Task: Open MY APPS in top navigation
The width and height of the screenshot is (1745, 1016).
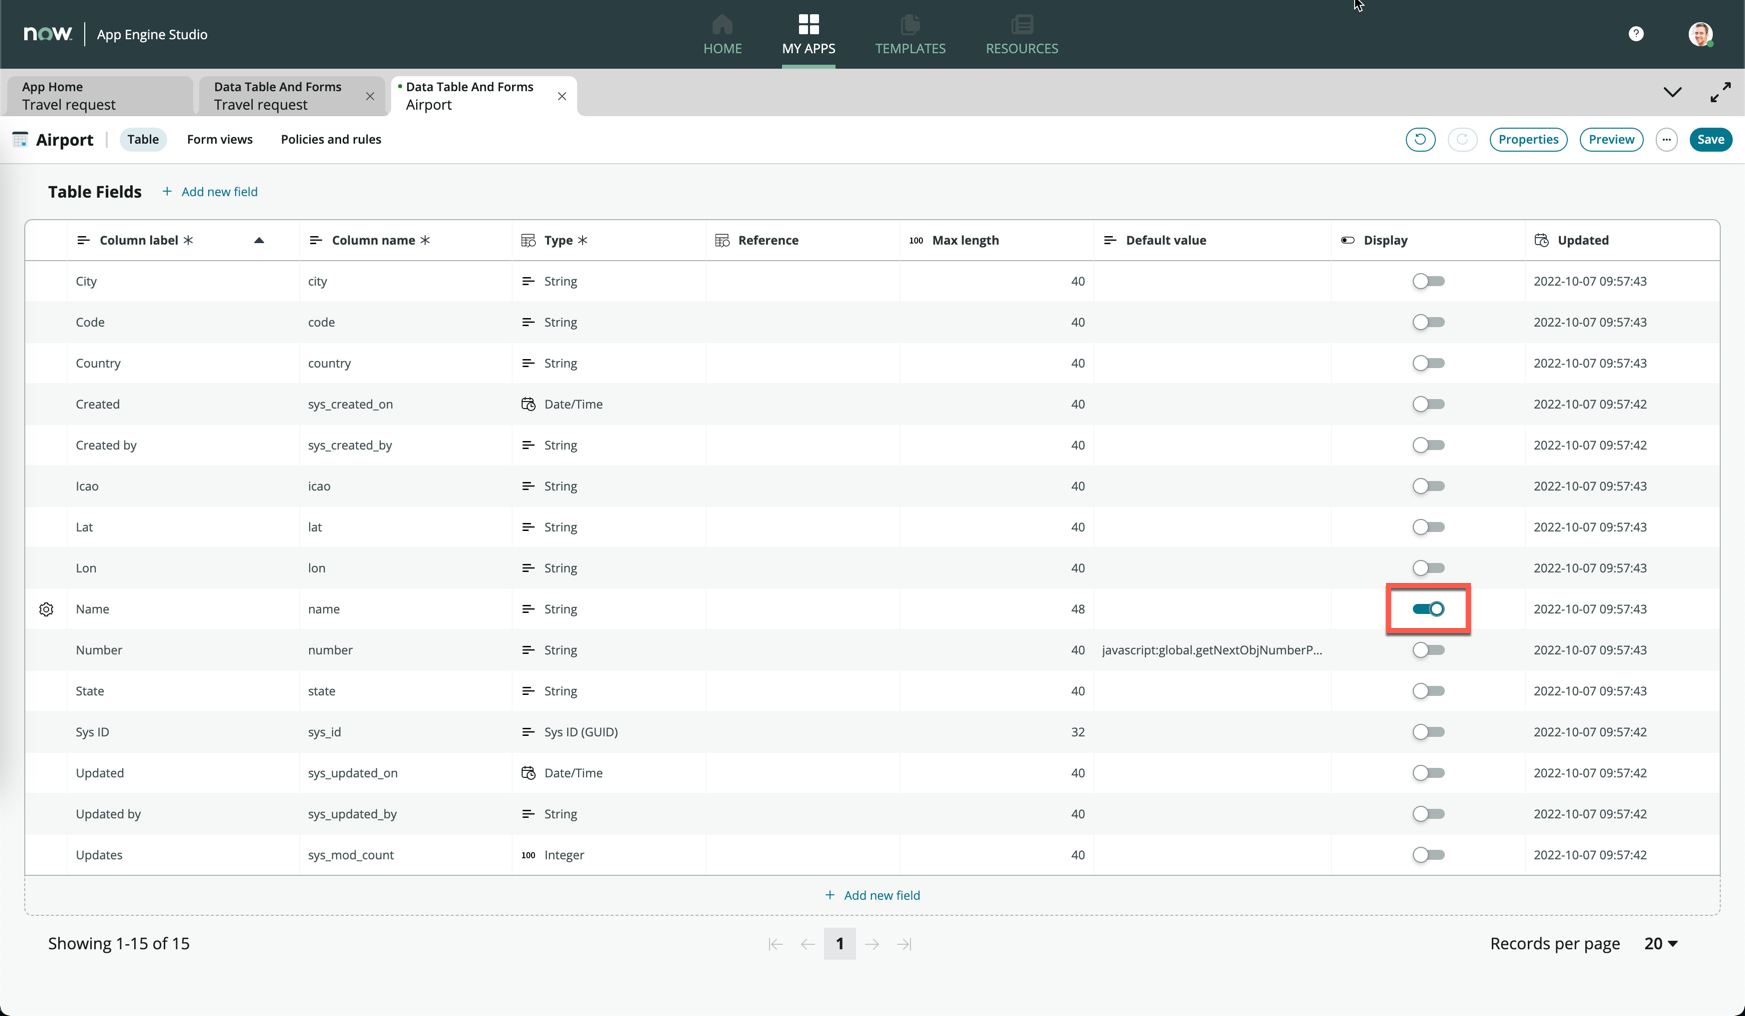Action: click(x=808, y=35)
